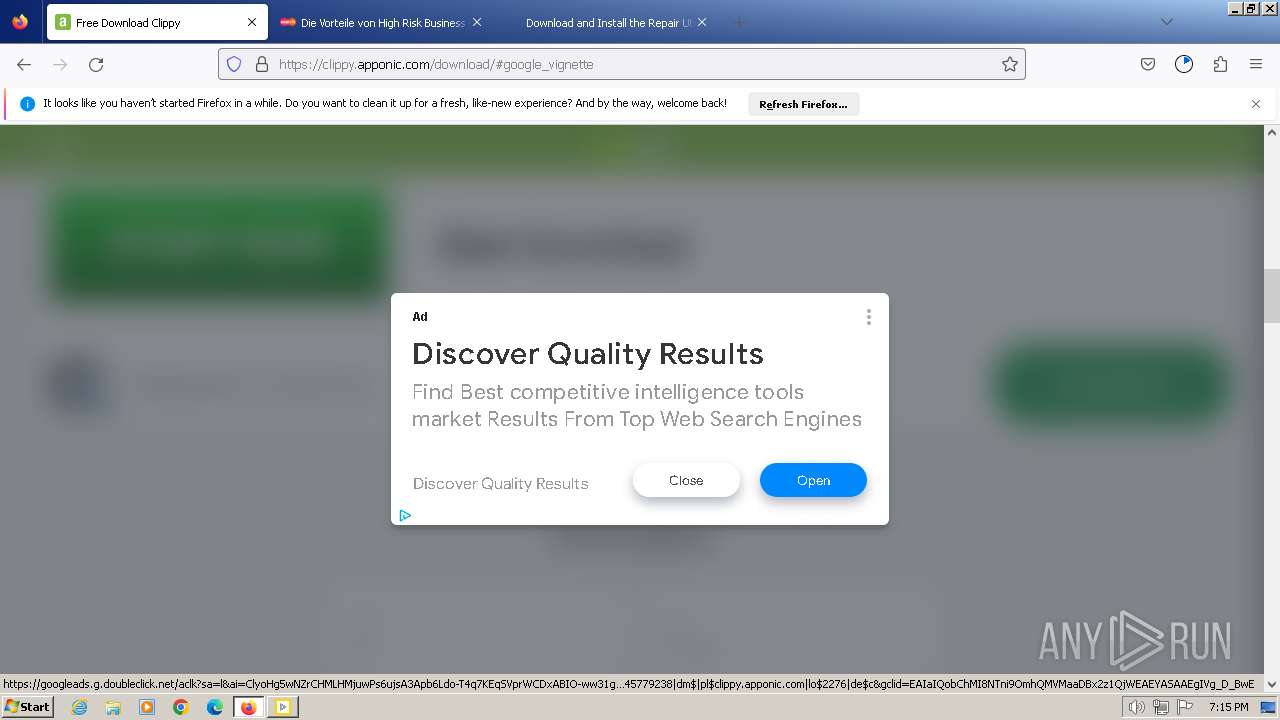Open Firefox application hamburger menu
The width and height of the screenshot is (1280, 720).
click(x=1256, y=64)
